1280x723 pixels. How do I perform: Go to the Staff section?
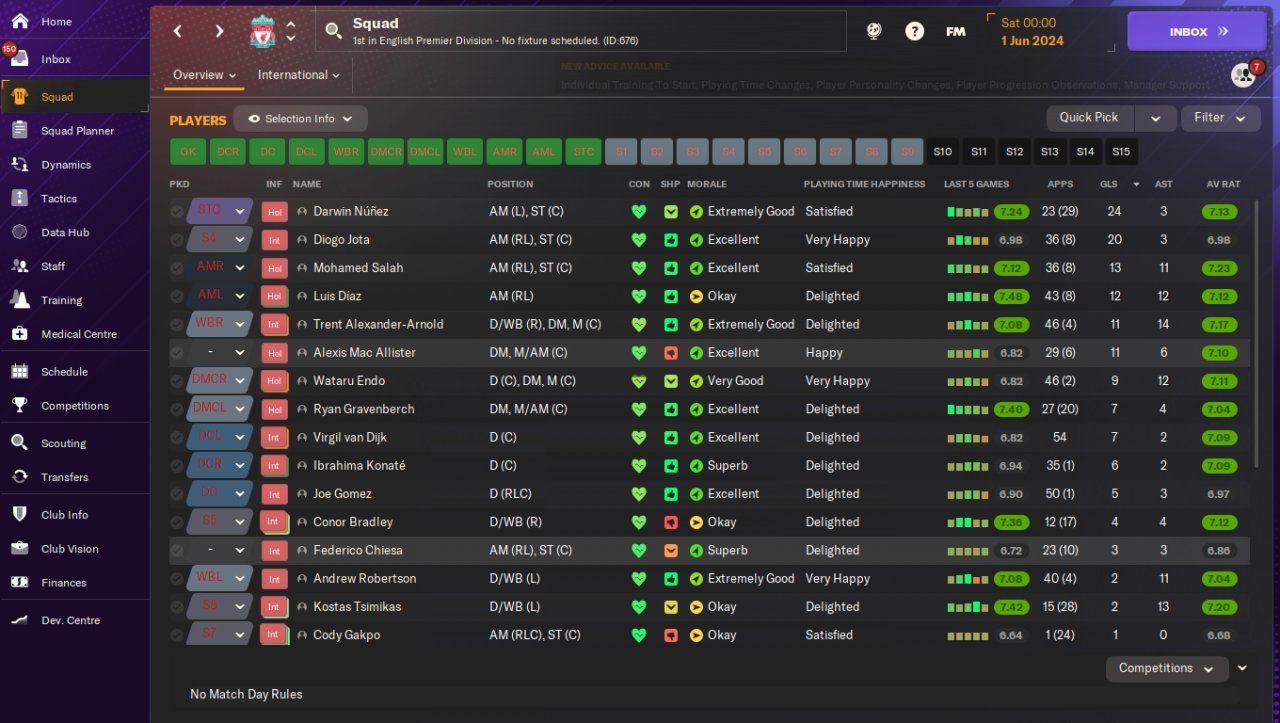pyautogui.click(x=53, y=267)
